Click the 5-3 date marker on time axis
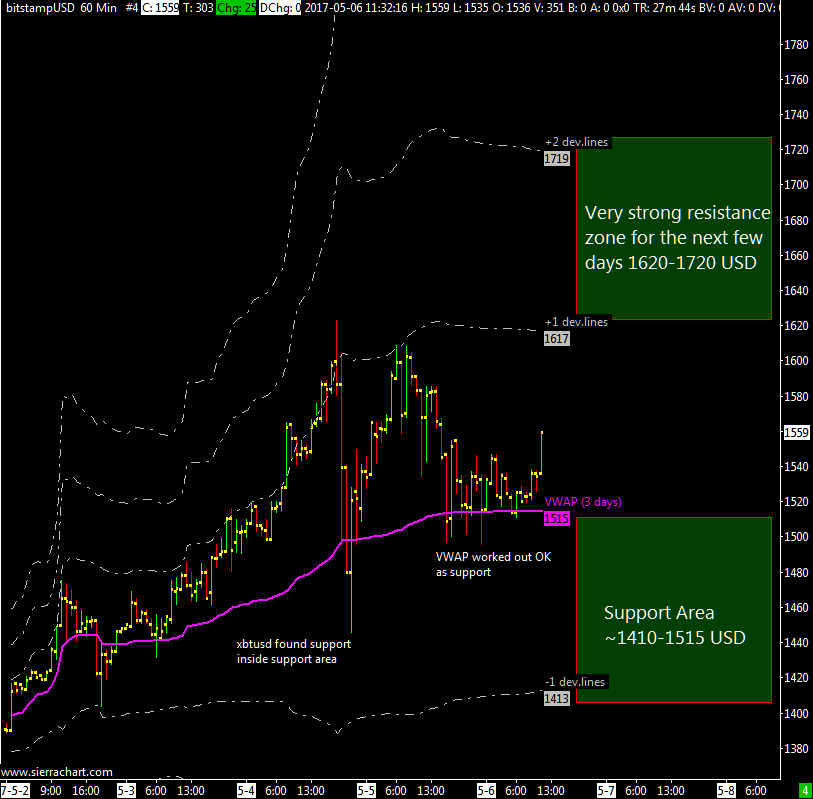 126,790
